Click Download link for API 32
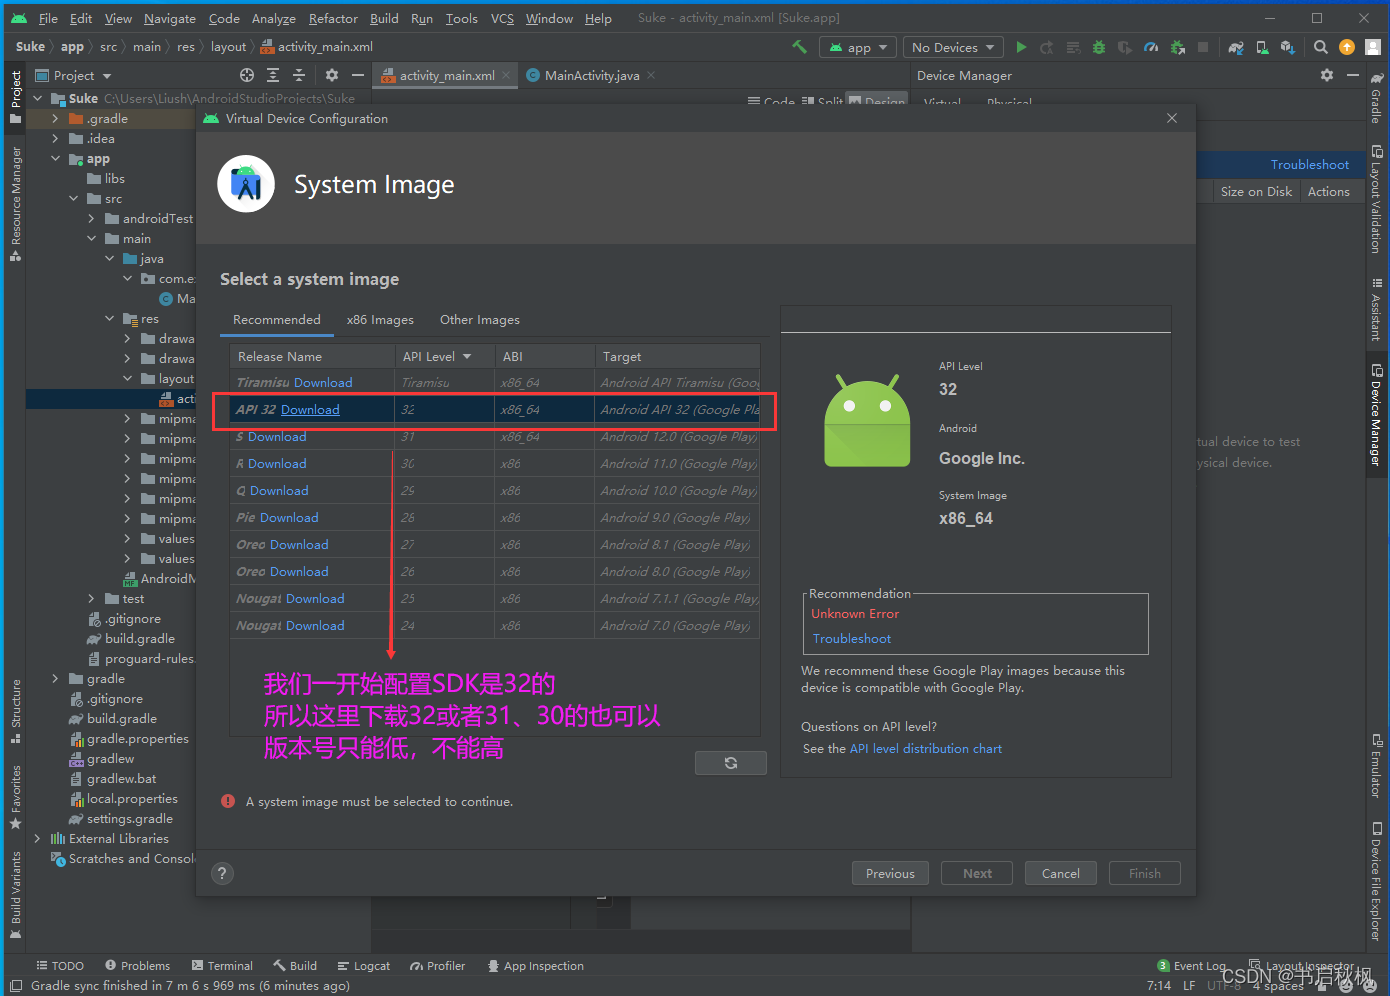 (x=310, y=410)
